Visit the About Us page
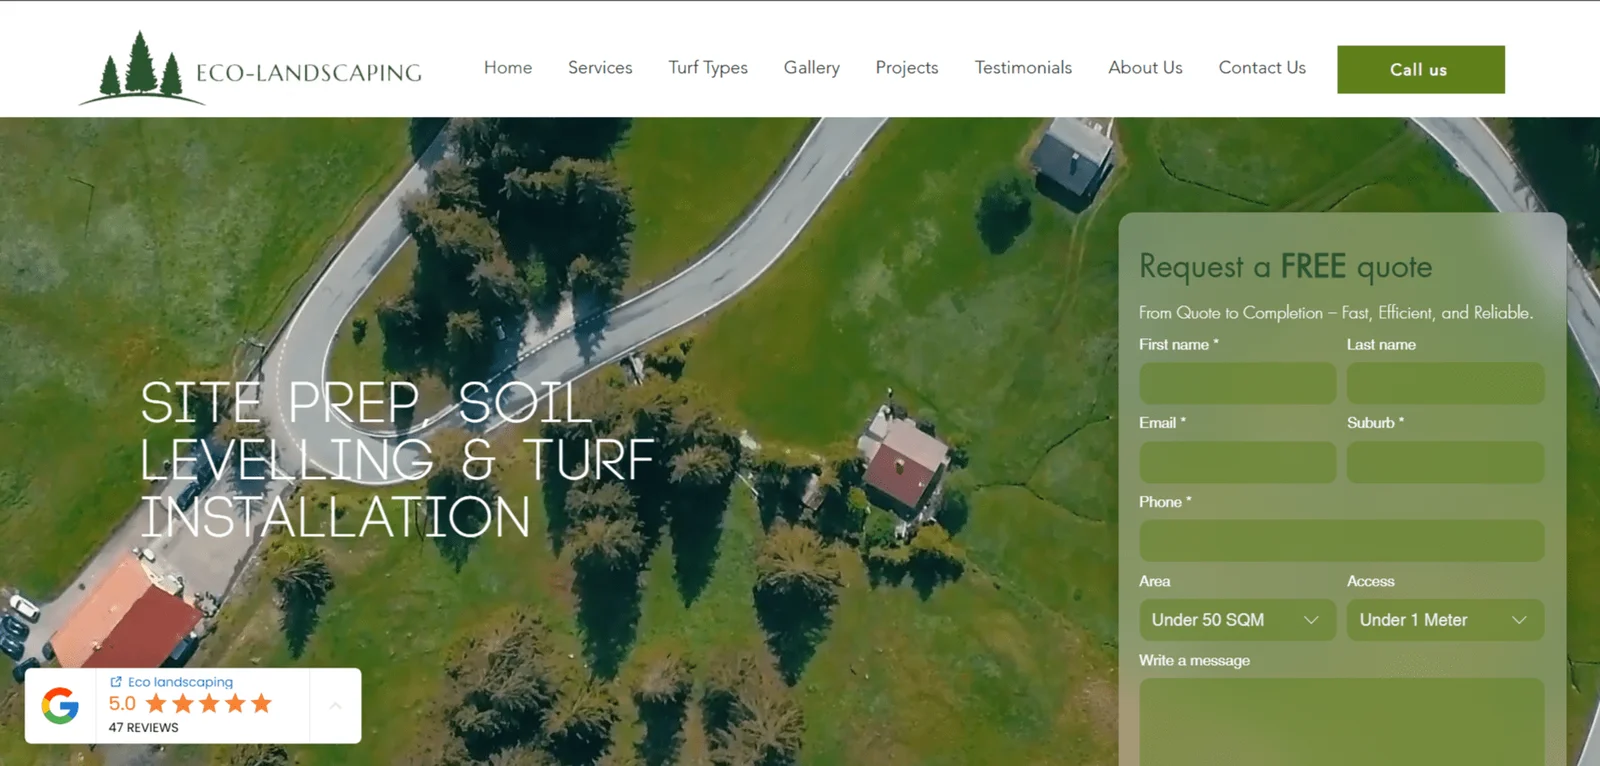Image resolution: width=1600 pixels, height=766 pixels. point(1145,68)
